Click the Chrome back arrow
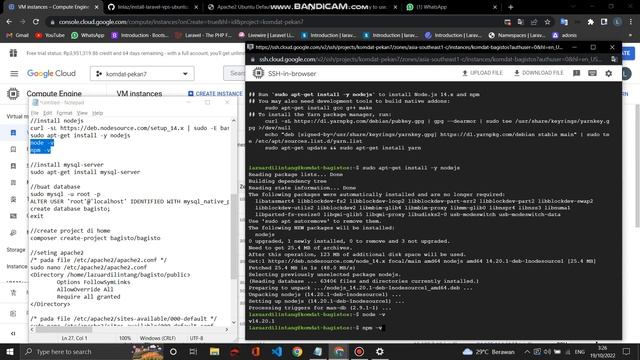The width and height of the screenshot is (640, 360). pyautogui.click(x=9, y=22)
